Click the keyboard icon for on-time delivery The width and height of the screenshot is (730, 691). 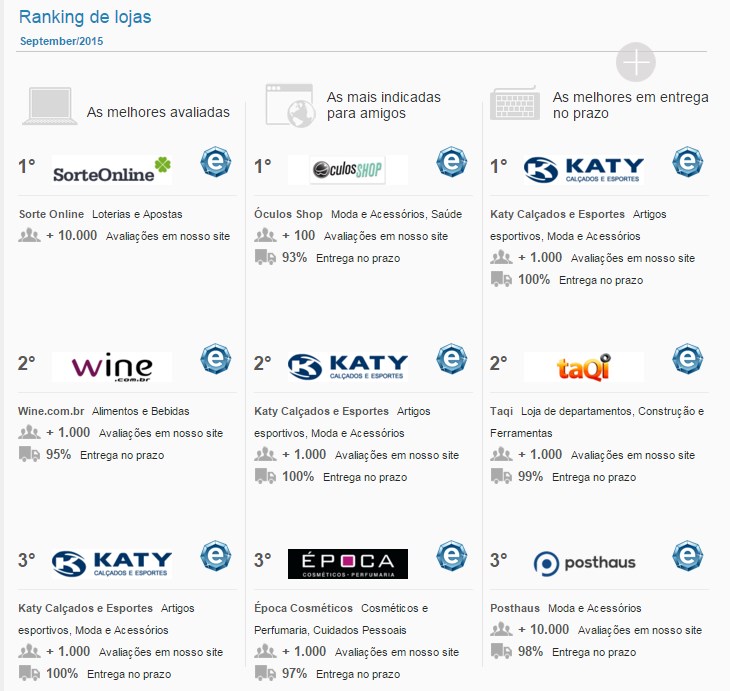click(x=515, y=103)
